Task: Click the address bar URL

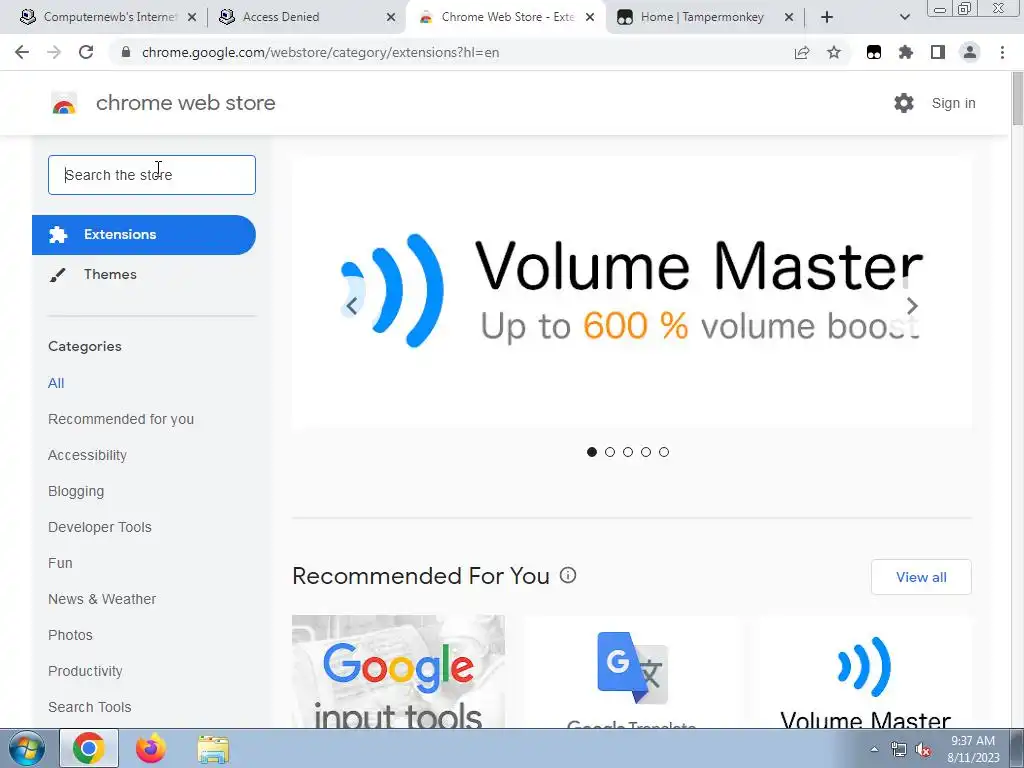Action: click(x=320, y=52)
